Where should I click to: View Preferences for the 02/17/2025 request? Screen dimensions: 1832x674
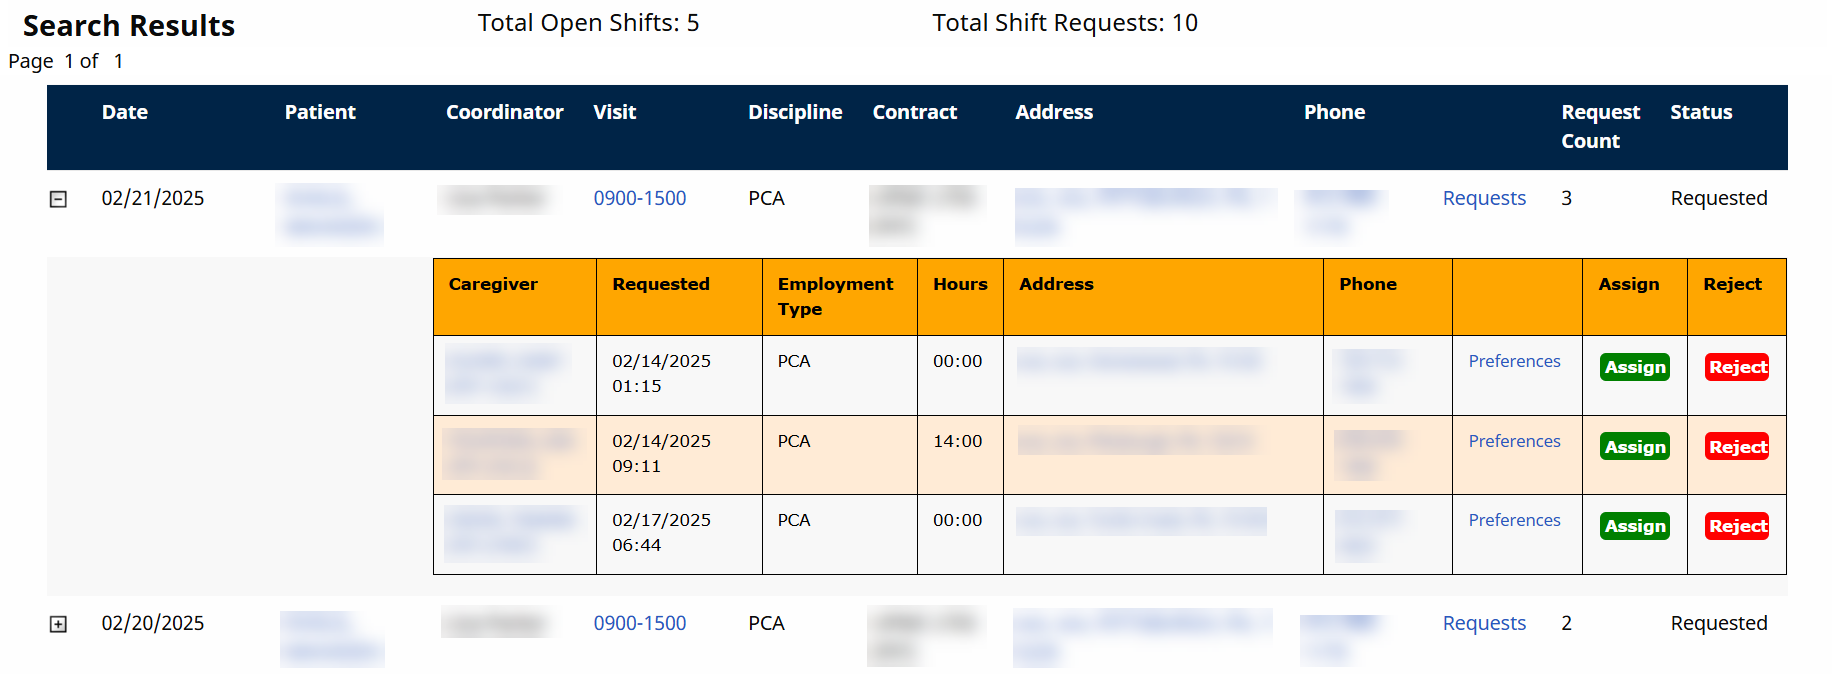click(x=1513, y=520)
